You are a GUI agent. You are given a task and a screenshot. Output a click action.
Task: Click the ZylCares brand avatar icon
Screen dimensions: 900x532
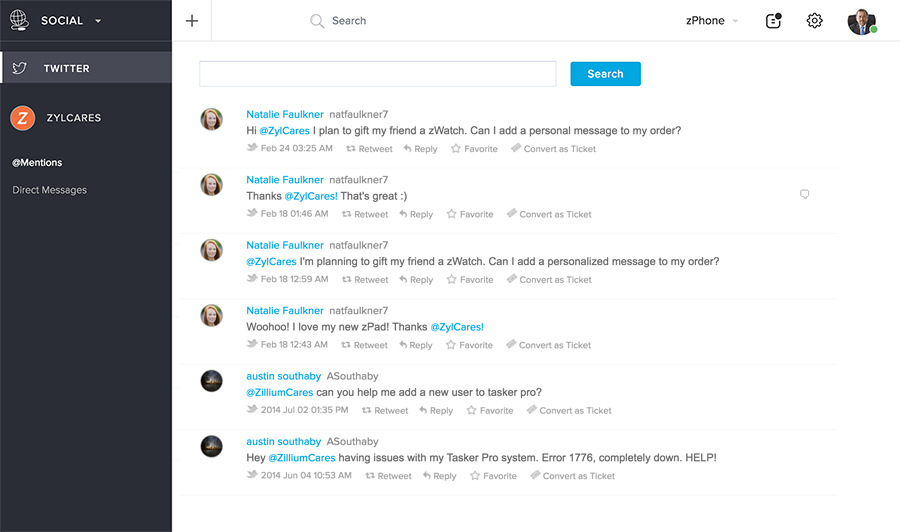coord(23,118)
